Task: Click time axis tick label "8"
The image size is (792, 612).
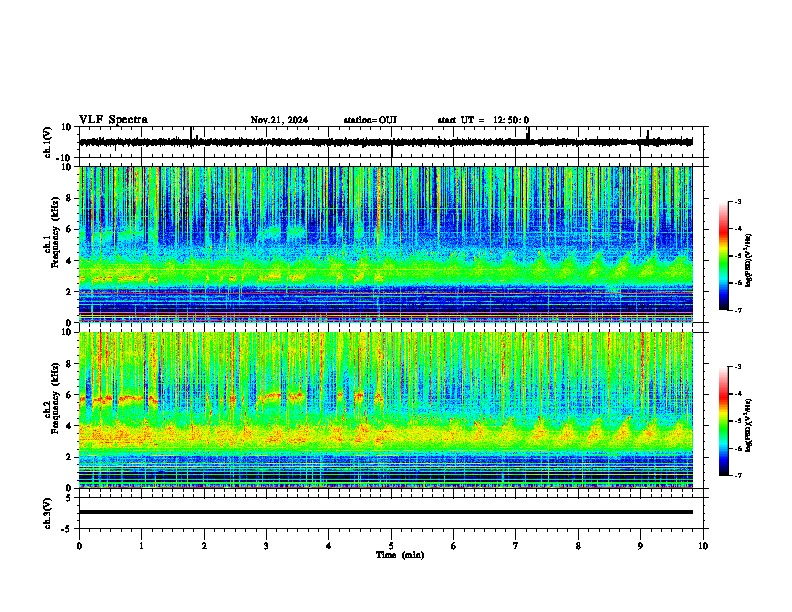Action: (578, 546)
